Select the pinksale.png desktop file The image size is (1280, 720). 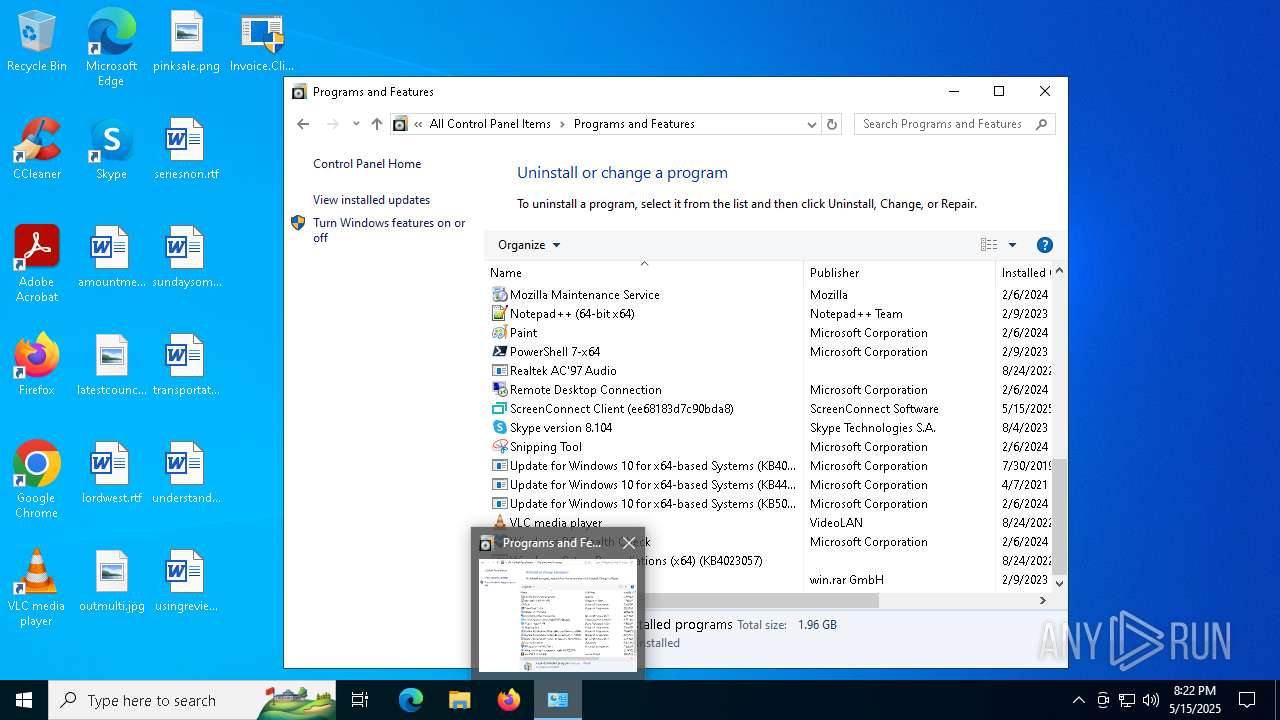pos(186,42)
